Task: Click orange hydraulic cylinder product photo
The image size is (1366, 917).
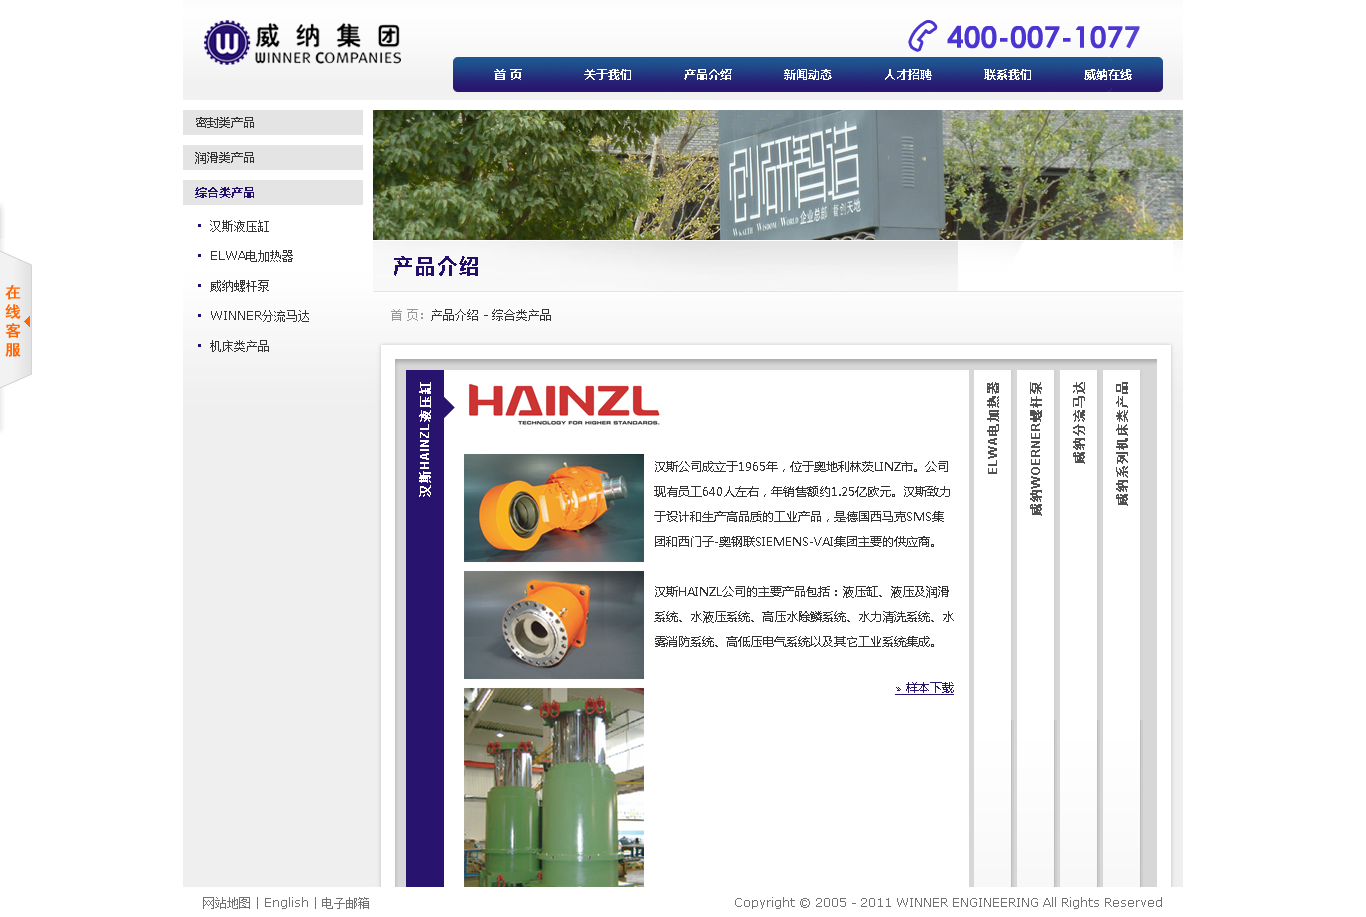Action: coord(553,508)
